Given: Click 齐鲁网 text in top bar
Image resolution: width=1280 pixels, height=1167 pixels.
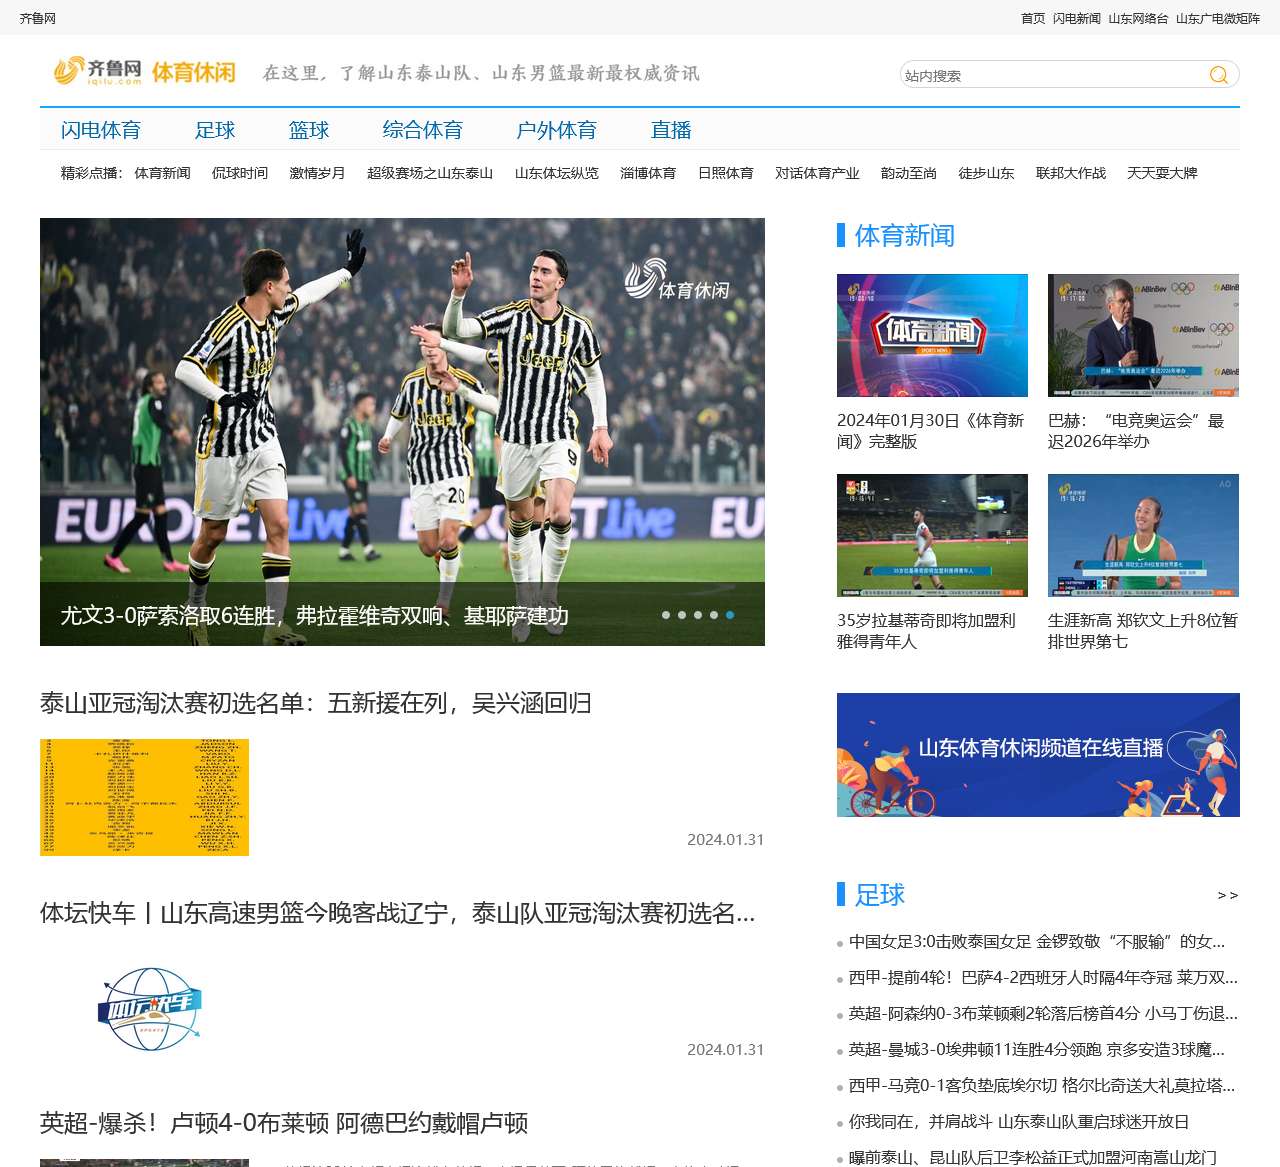Looking at the screenshot, I should tap(38, 18).
